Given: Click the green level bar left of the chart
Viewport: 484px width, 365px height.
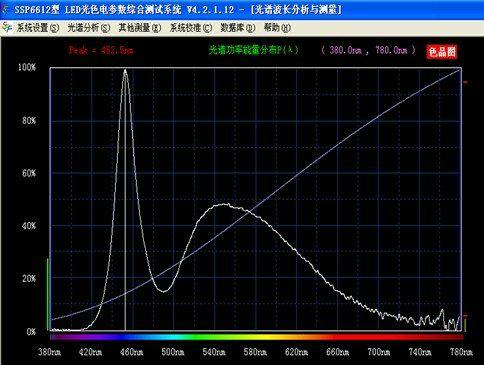Looking at the screenshot, I should click(48, 294).
